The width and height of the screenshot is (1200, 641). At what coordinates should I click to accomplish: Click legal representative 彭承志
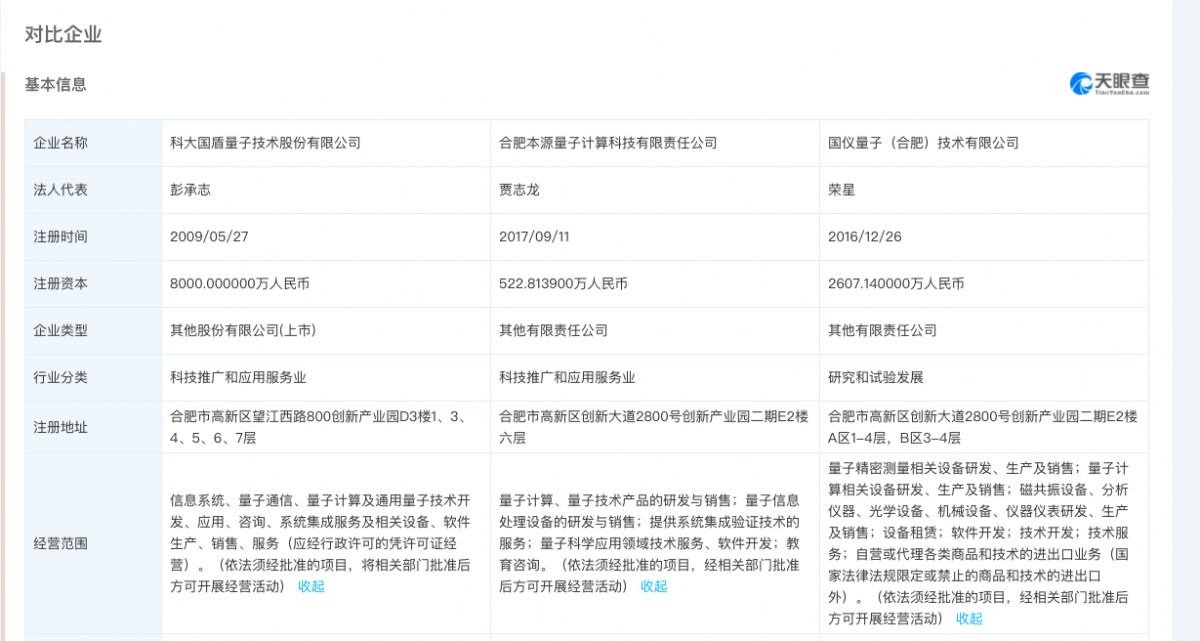191,190
